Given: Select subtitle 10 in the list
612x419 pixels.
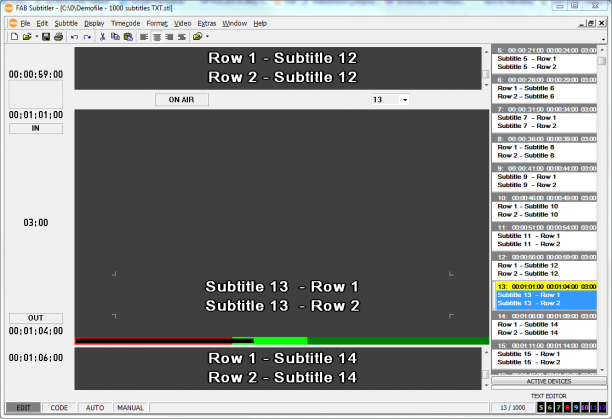Looking at the screenshot, I should [544, 206].
